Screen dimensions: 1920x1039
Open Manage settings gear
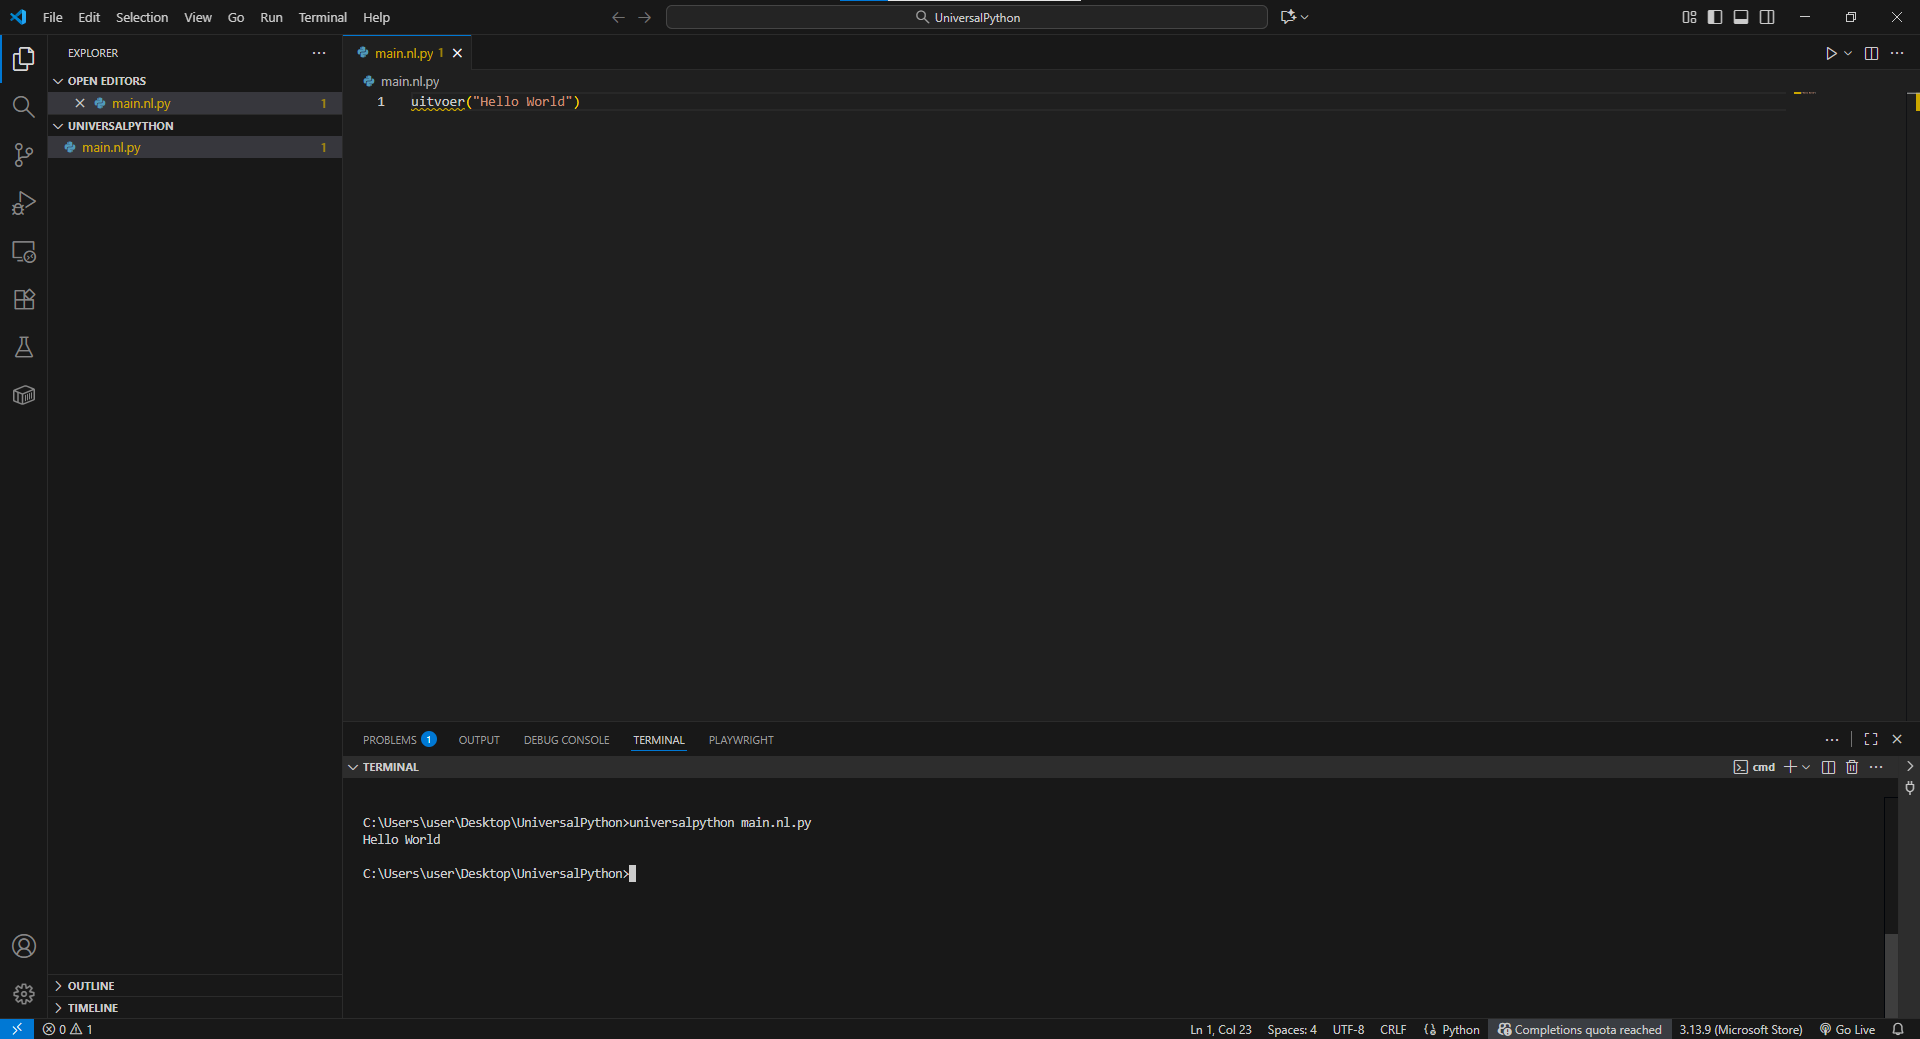(x=23, y=994)
